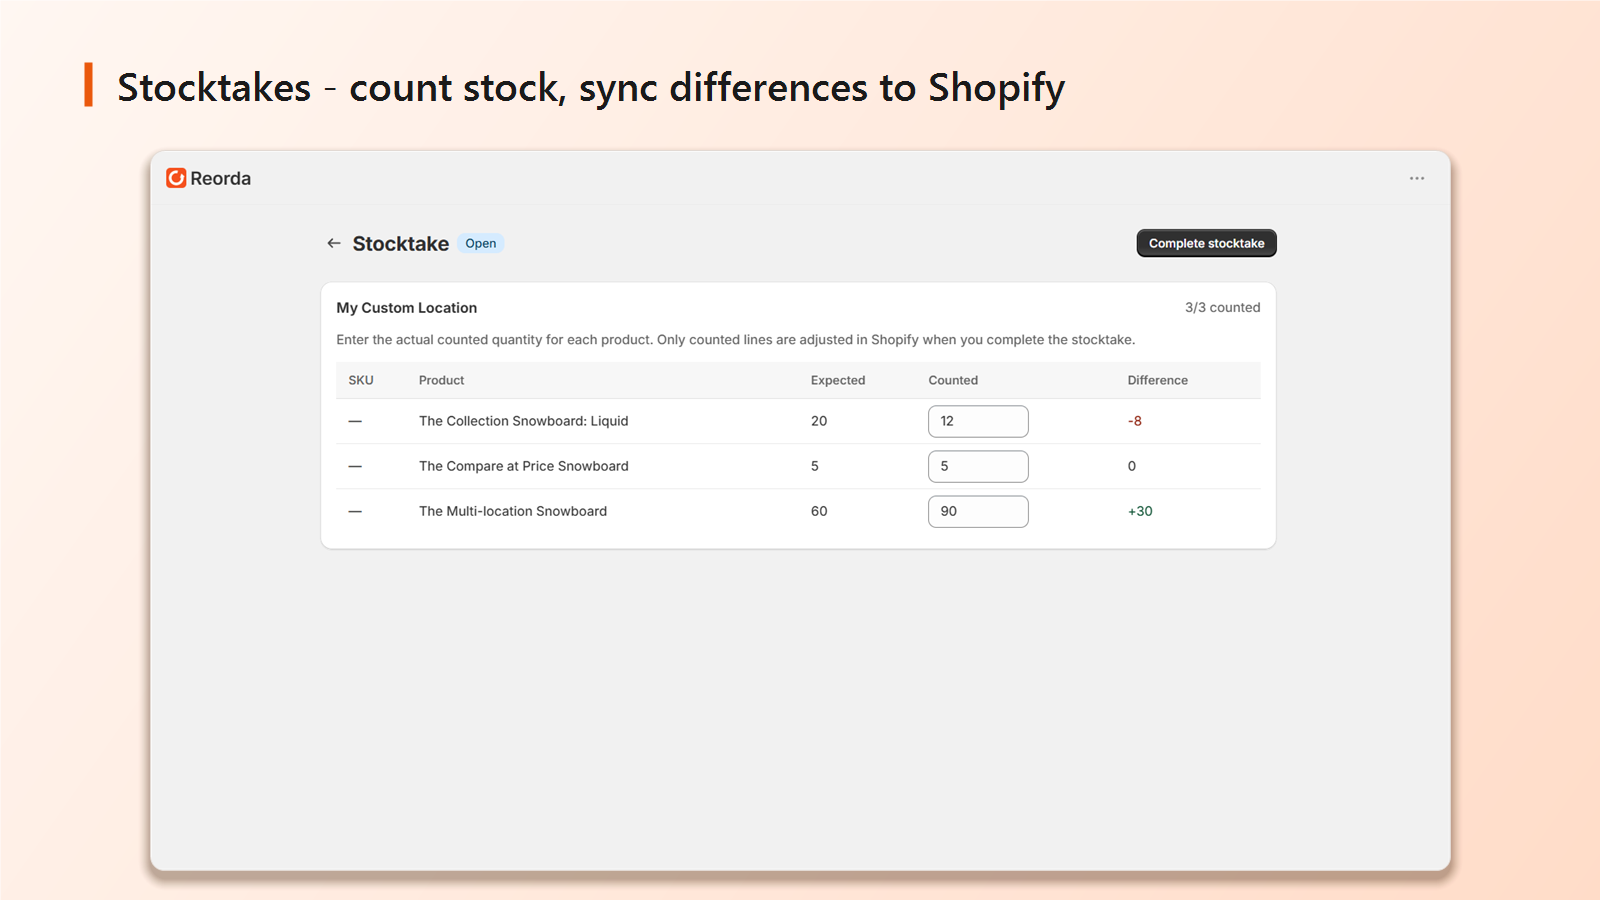Go back using the arrow beside Stocktake
Screen dimensions: 1600x900
pyautogui.click(x=334, y=243)
